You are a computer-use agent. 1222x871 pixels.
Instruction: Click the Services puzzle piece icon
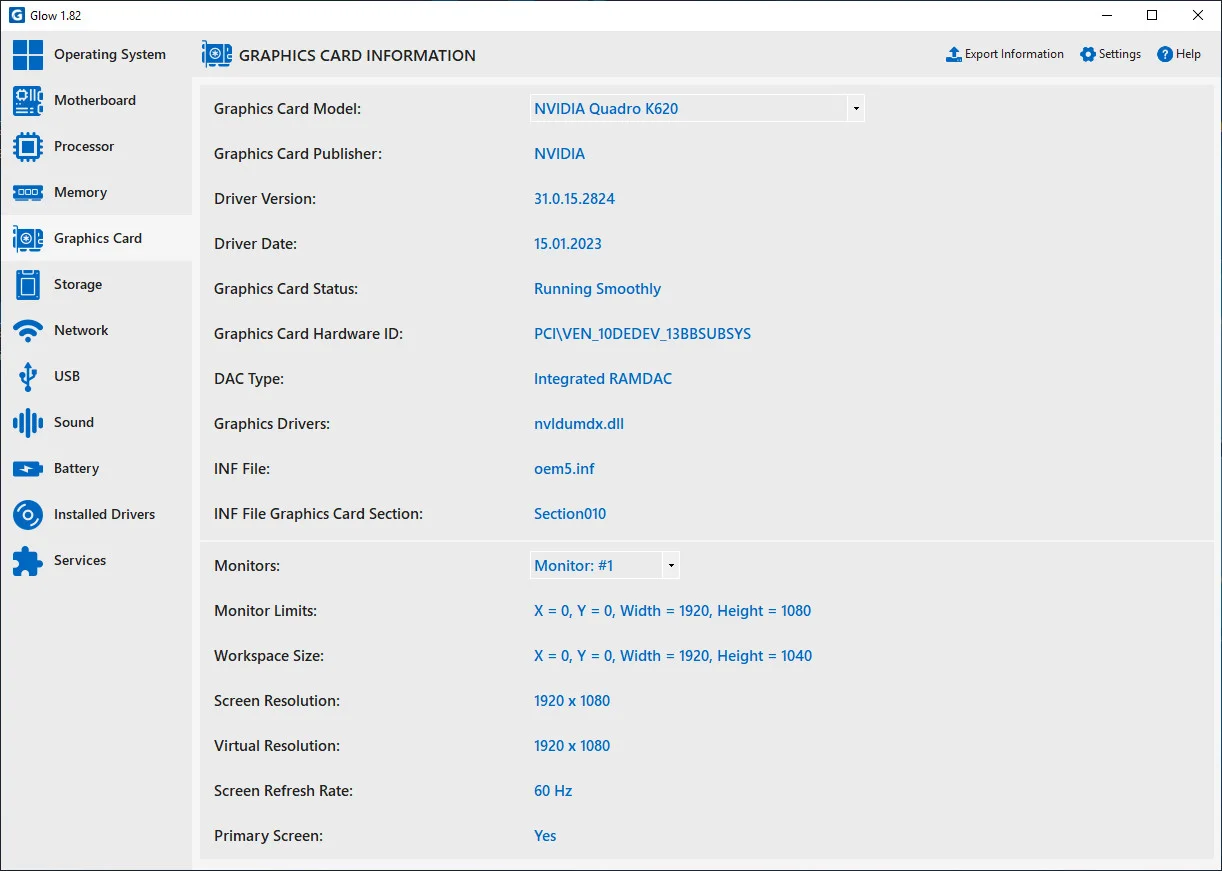pos(28,561)
